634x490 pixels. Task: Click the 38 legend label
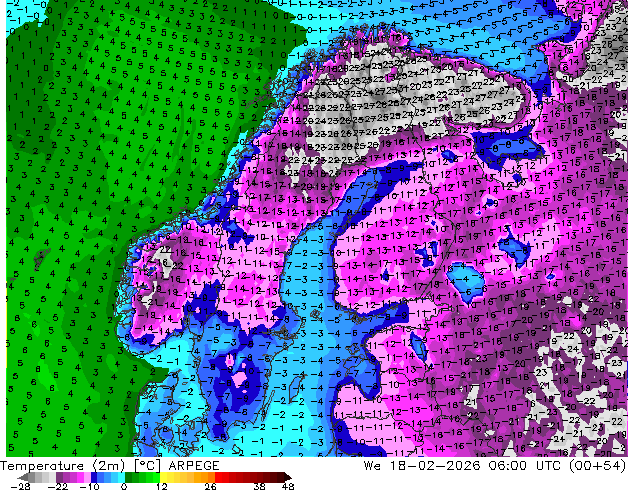pyautogui.click(x=260, y=486)
